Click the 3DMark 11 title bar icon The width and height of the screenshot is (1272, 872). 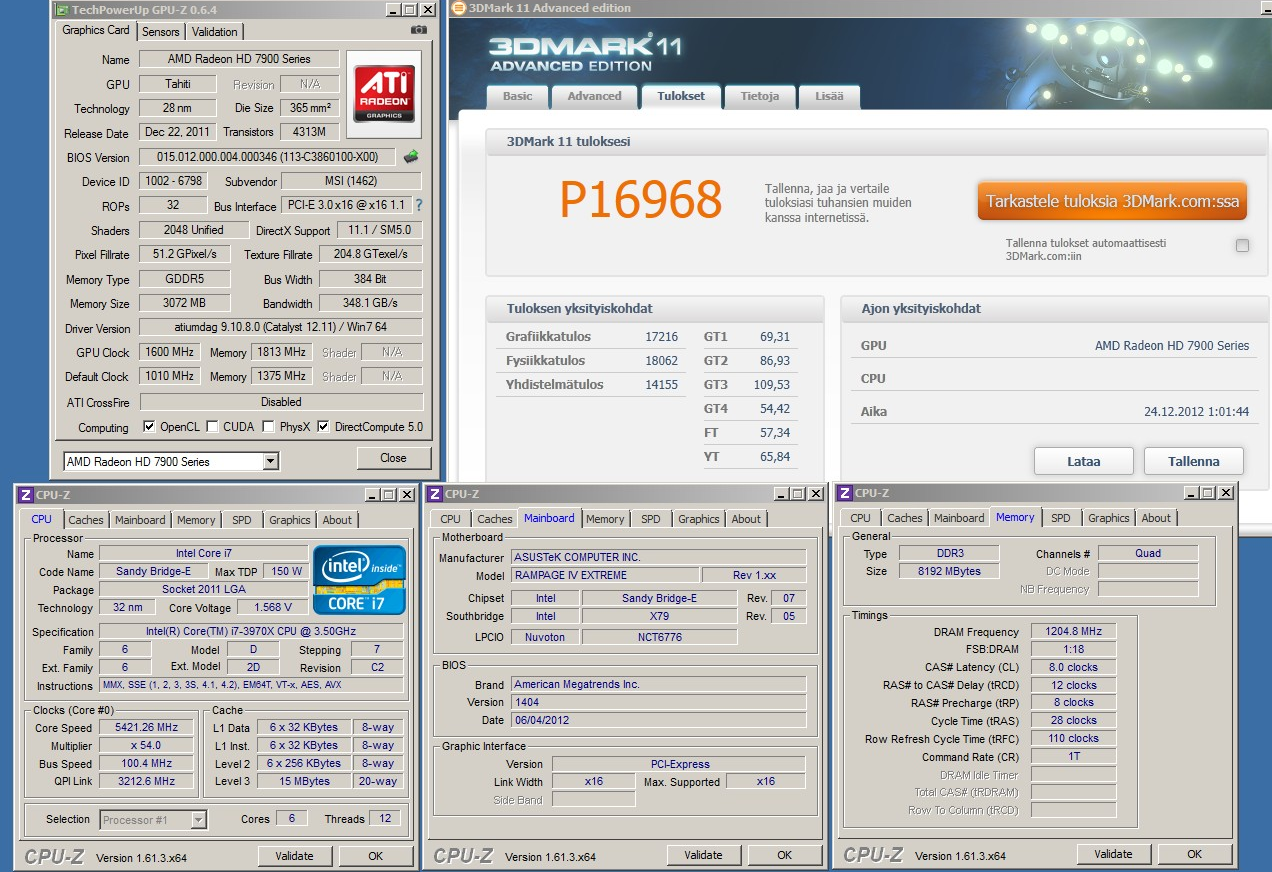(459, 8)
